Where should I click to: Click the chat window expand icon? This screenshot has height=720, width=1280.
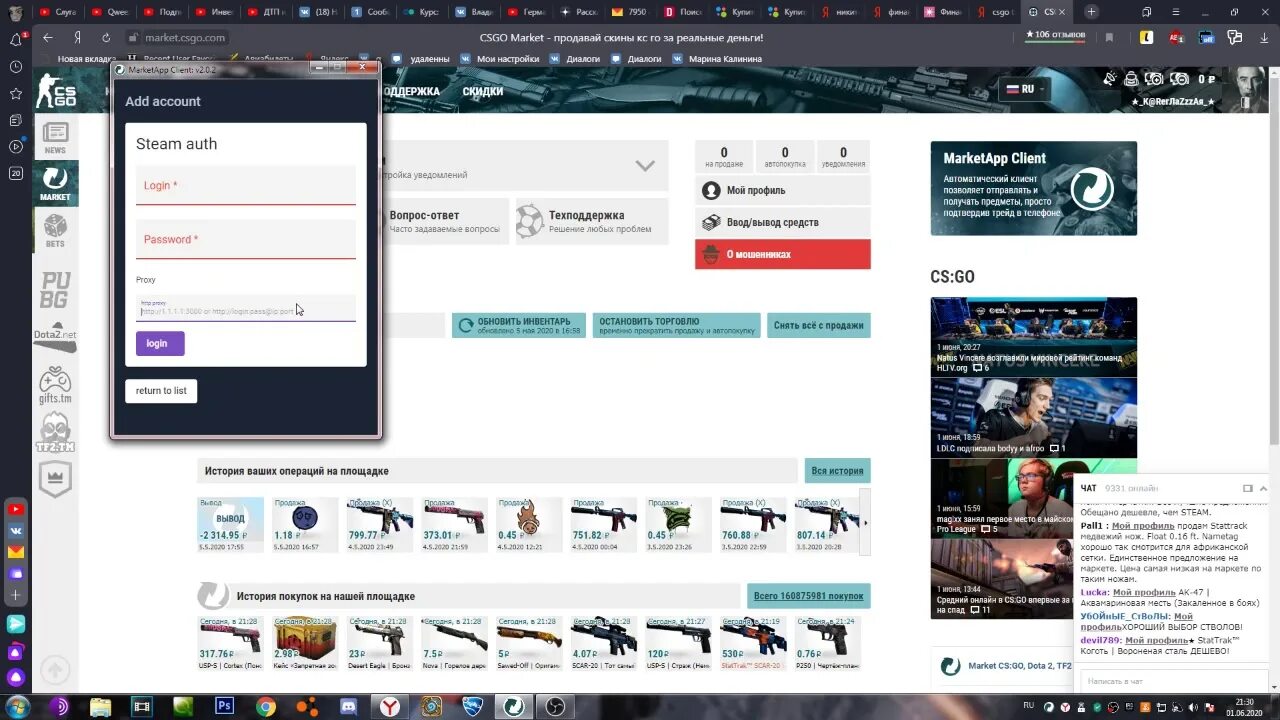1247,488
